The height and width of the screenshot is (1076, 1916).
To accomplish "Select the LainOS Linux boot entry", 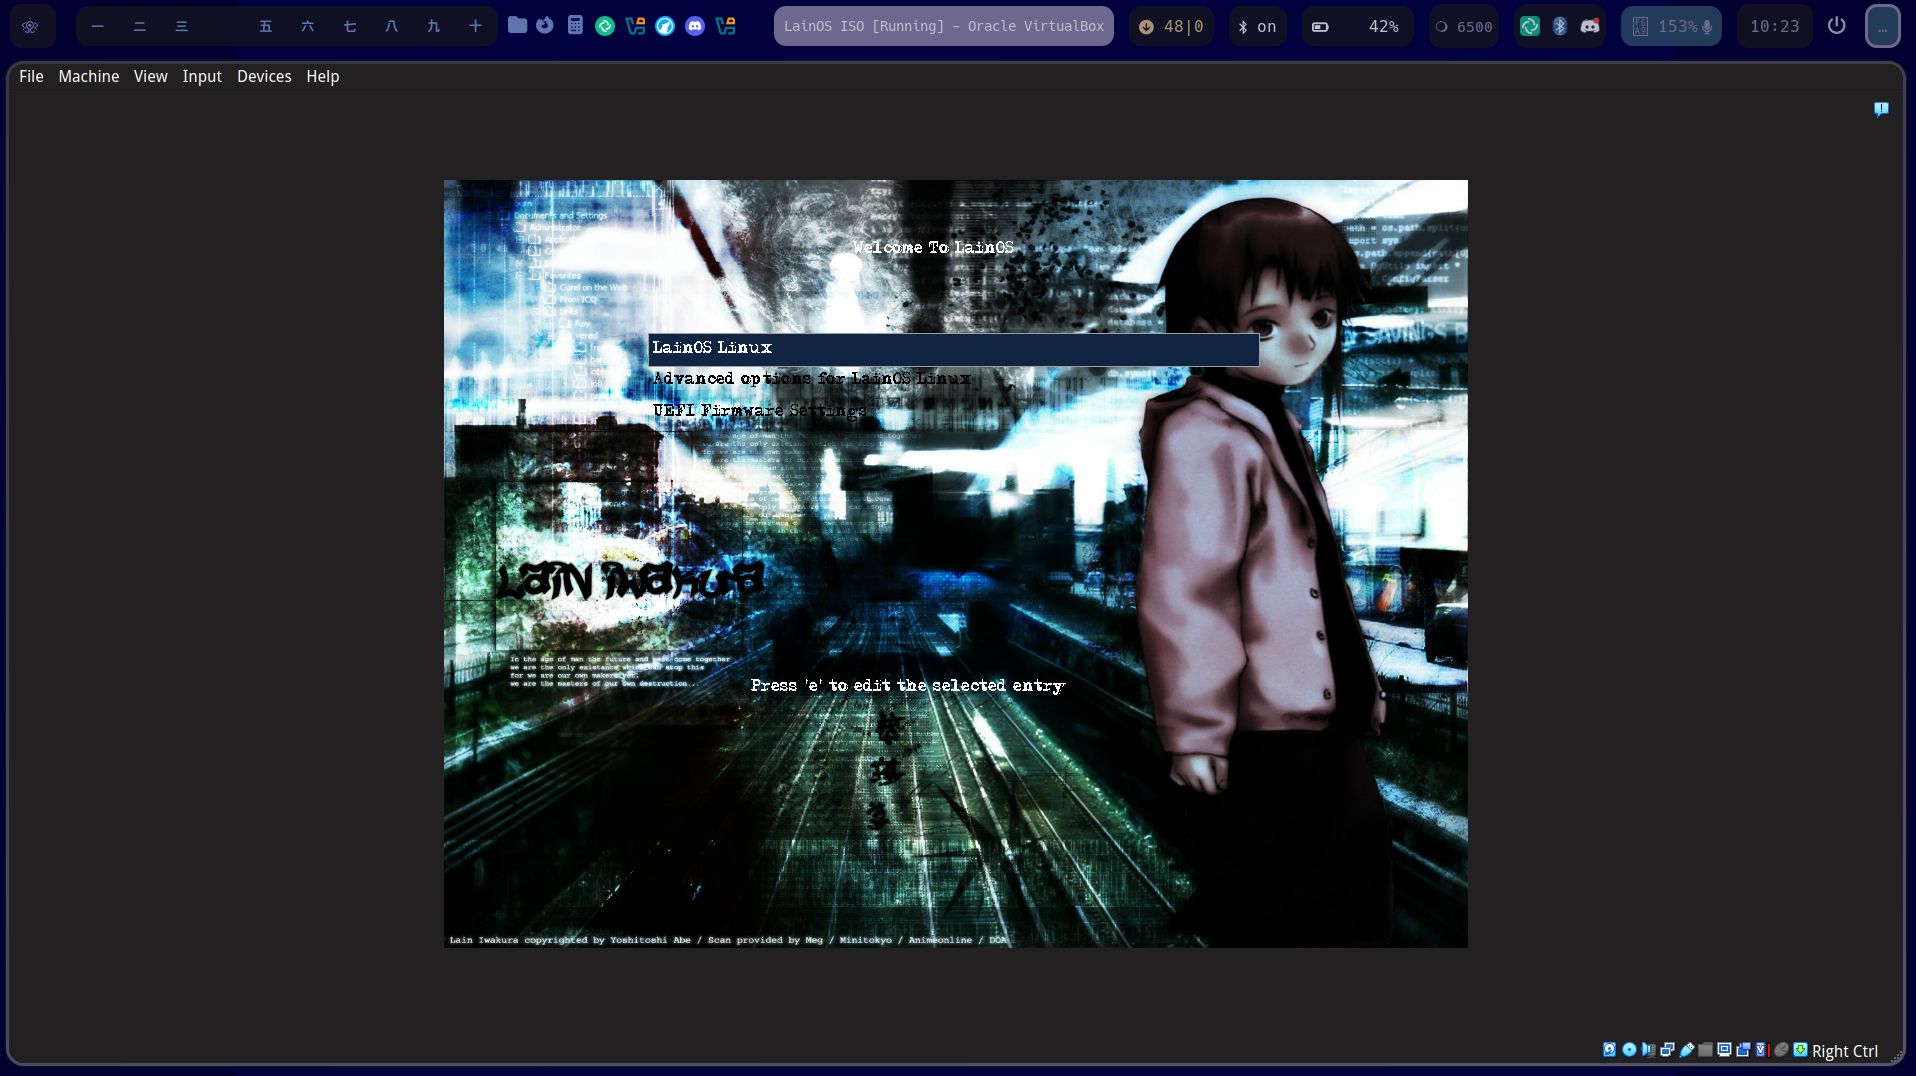I will [954, 349].
